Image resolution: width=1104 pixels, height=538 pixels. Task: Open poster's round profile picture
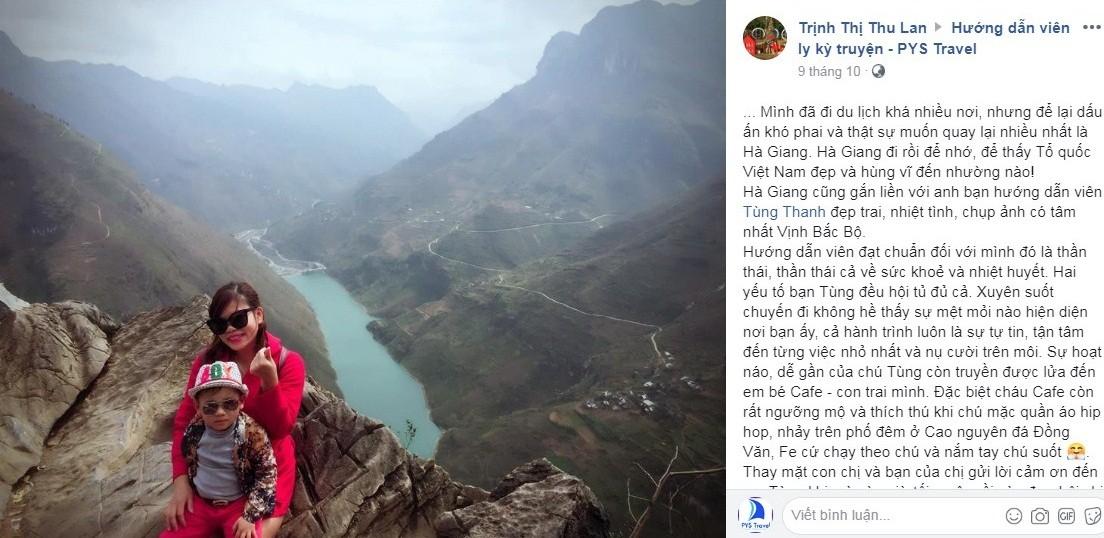tap(765, 37)
